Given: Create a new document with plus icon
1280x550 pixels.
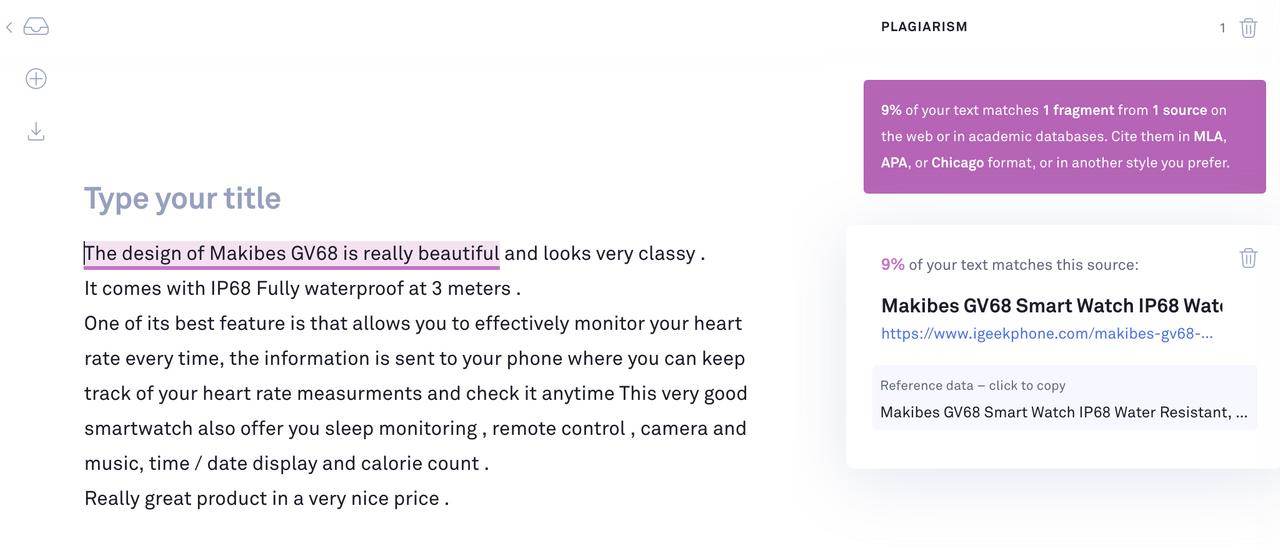Looking at the screenshot, I should [36, 79].
